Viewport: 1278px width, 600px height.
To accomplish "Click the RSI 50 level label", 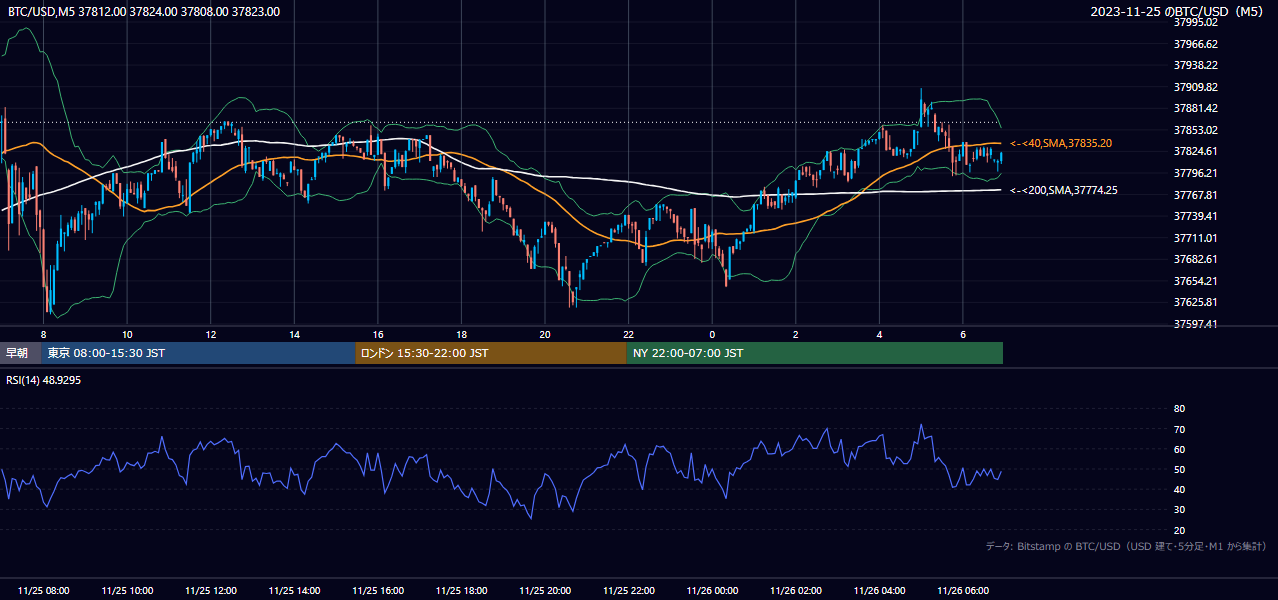I will (x=1179, y=469).
